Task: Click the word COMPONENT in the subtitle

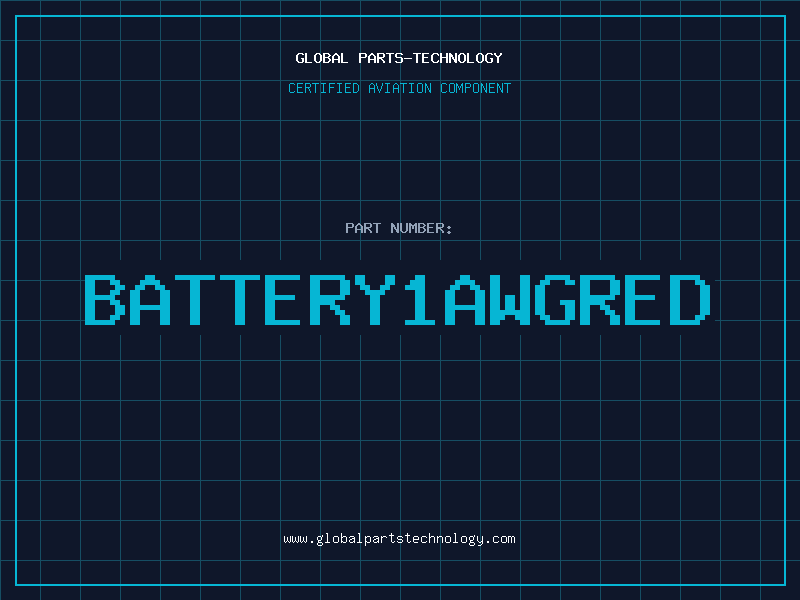Action: coord(475,88)
